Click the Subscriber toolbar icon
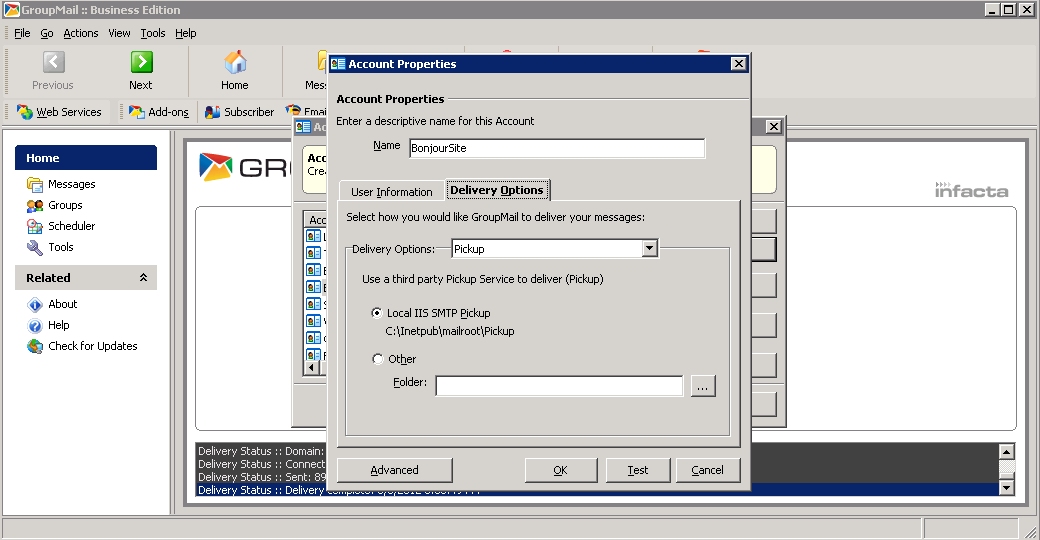Screen dimensions: 1040x540 240,112
